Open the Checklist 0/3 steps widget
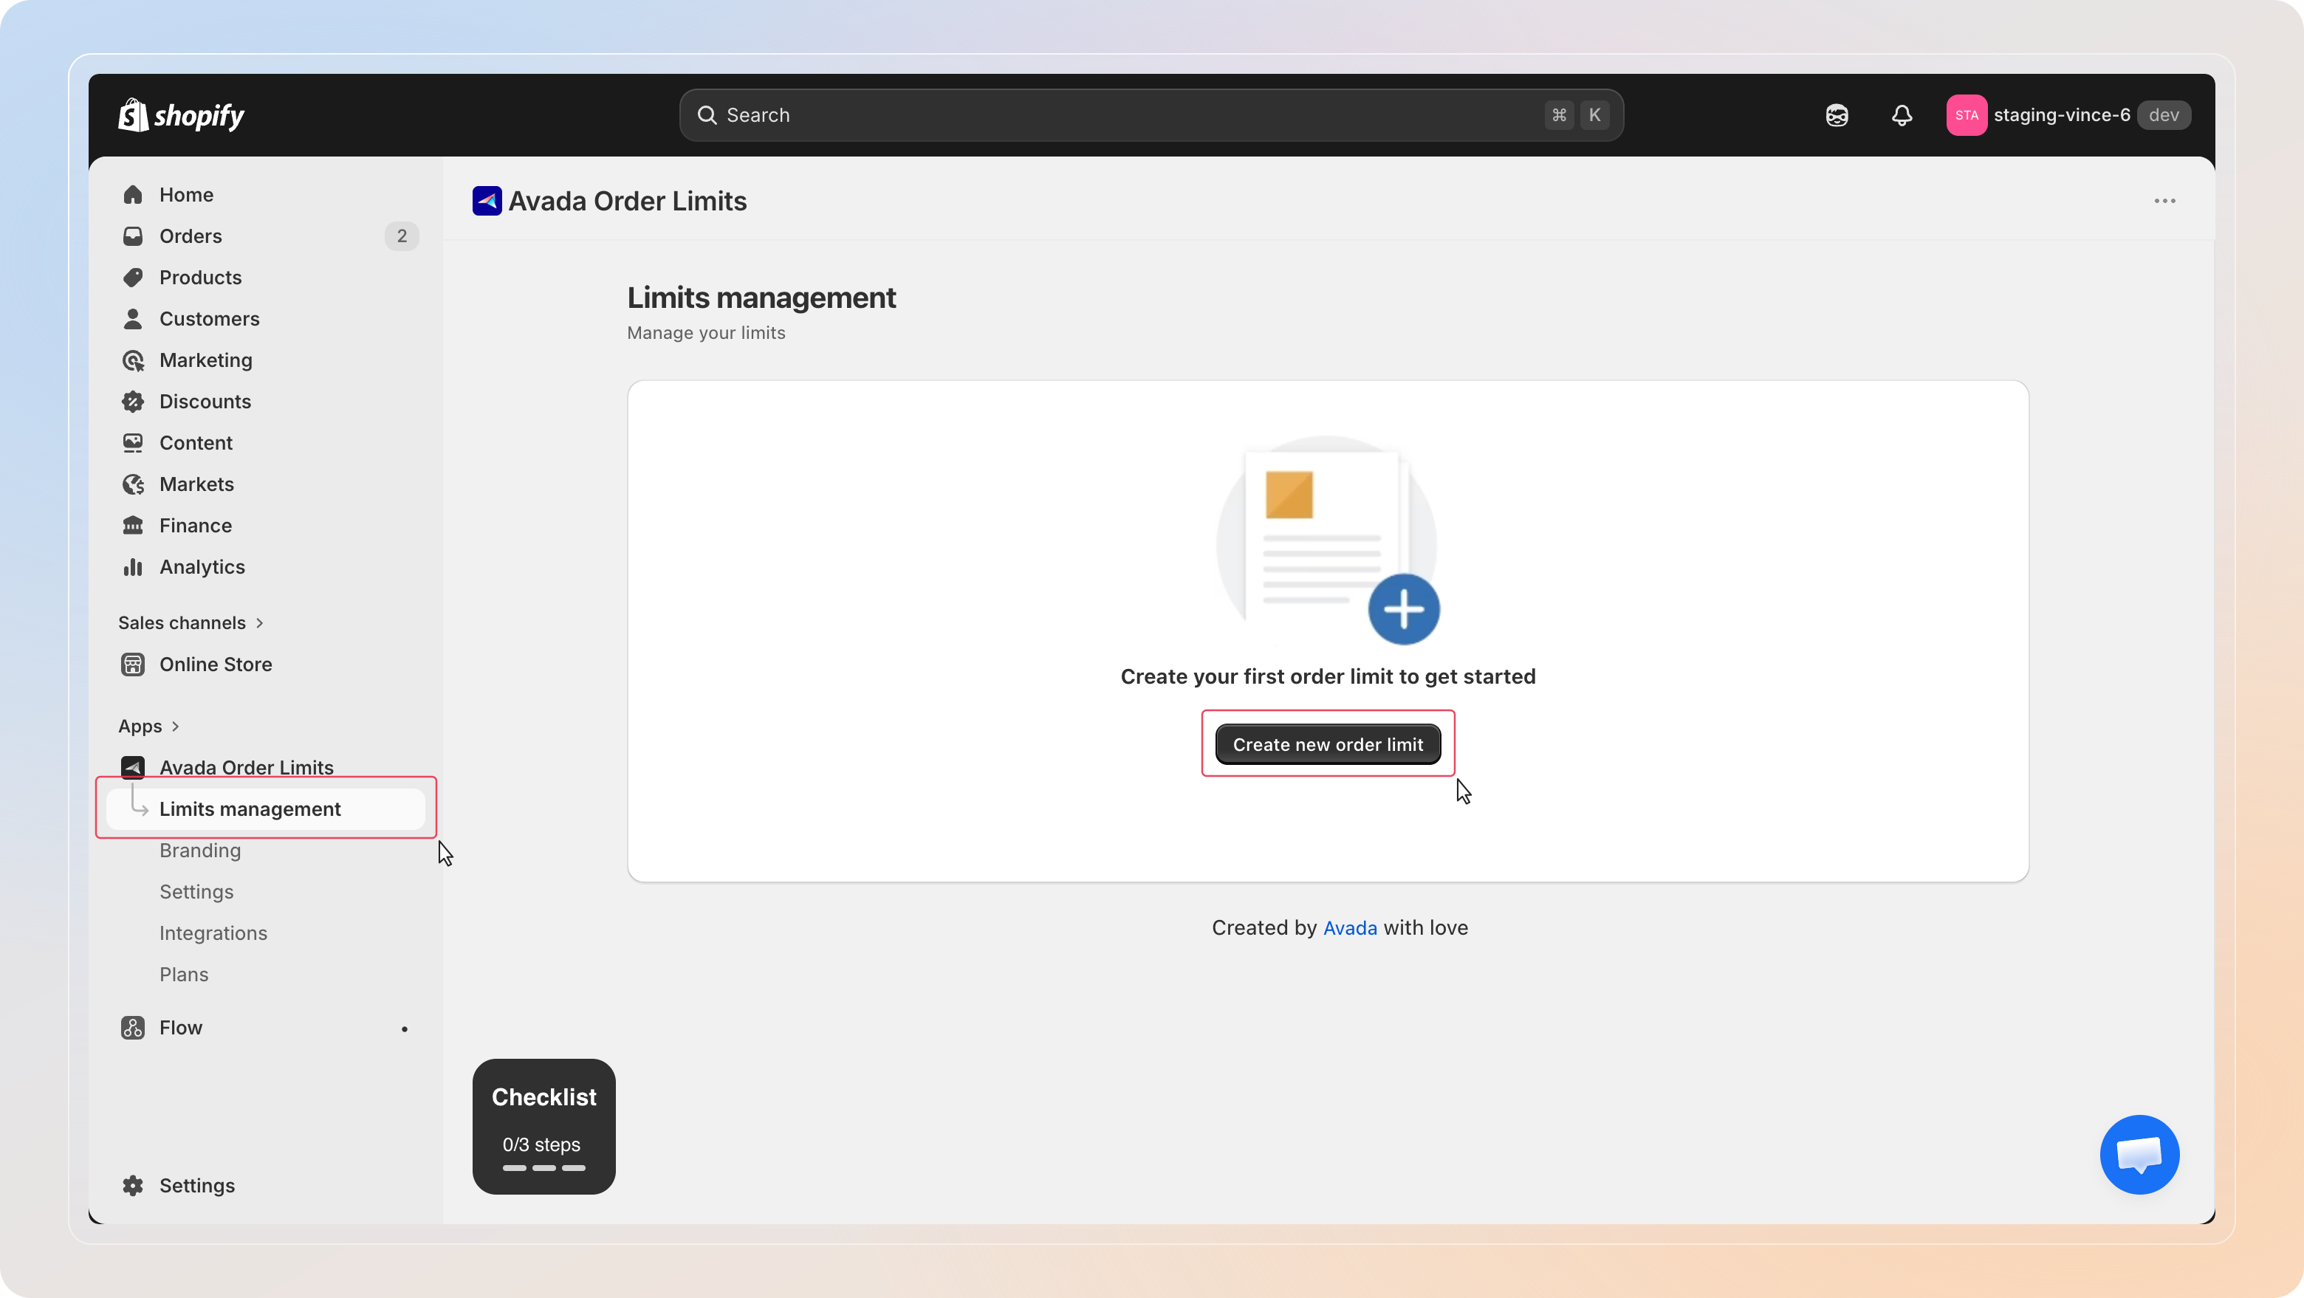Image resolution: width=2304 pixels, height=1298 pixels. (544, 1126)
